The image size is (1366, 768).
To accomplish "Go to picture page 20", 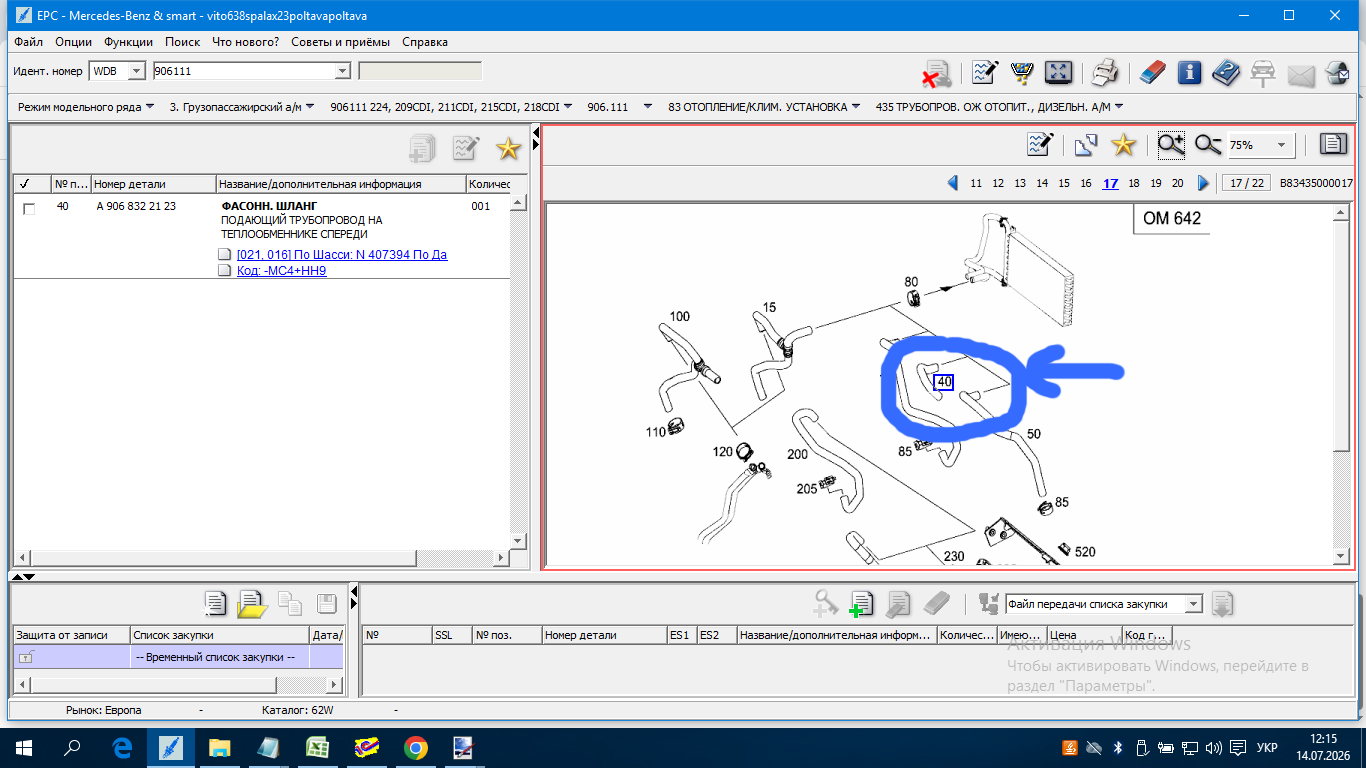I will 1178,184.
